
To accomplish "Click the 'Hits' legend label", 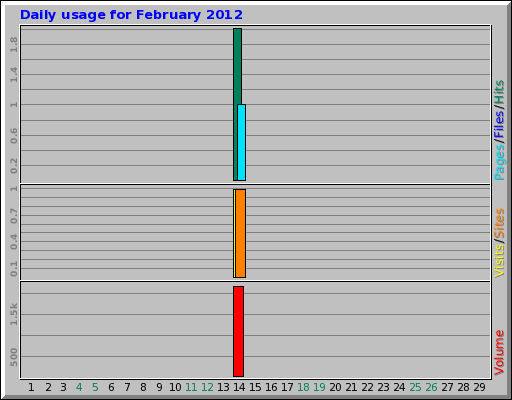I will click(499, 92).
